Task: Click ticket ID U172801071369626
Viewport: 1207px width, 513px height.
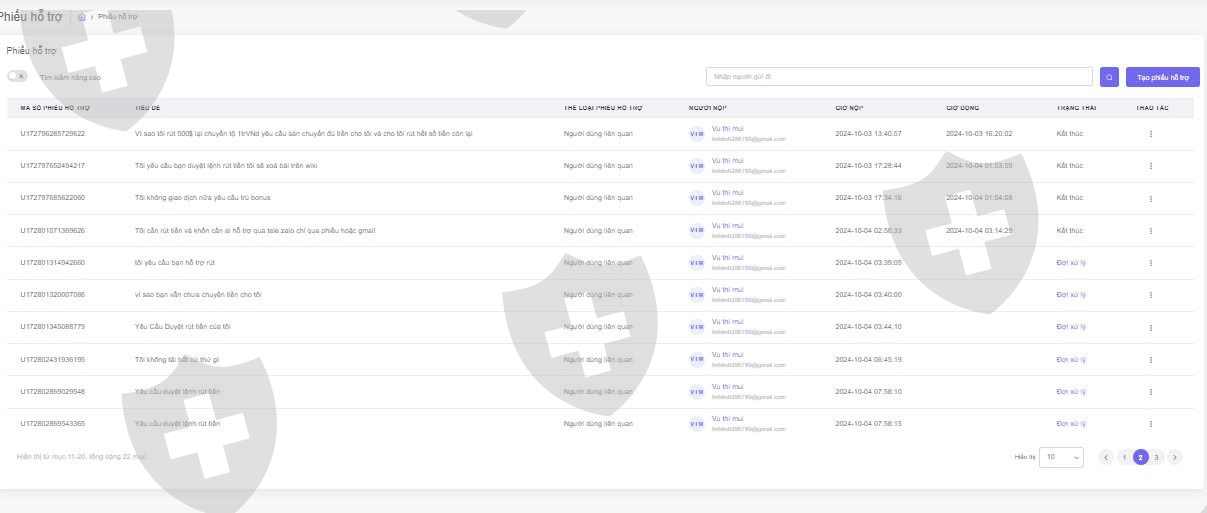Action: (x=53, y=231)
